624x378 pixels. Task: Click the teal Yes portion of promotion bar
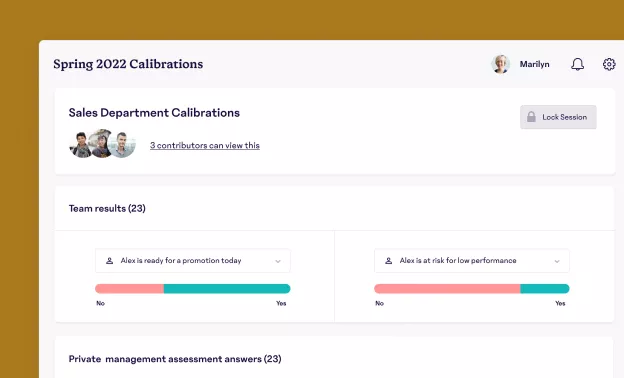[x=227, y=288]
